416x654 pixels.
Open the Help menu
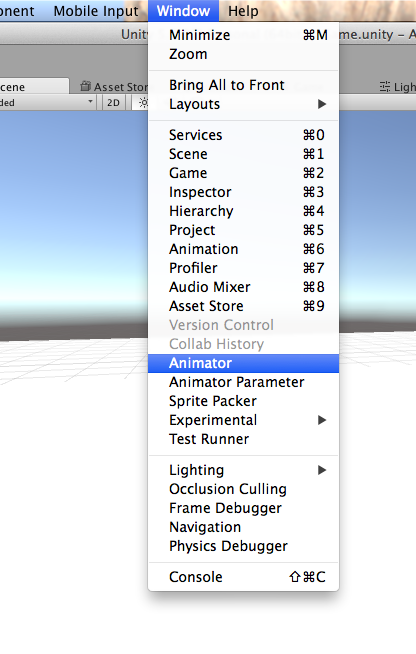[x=243, y=11]
